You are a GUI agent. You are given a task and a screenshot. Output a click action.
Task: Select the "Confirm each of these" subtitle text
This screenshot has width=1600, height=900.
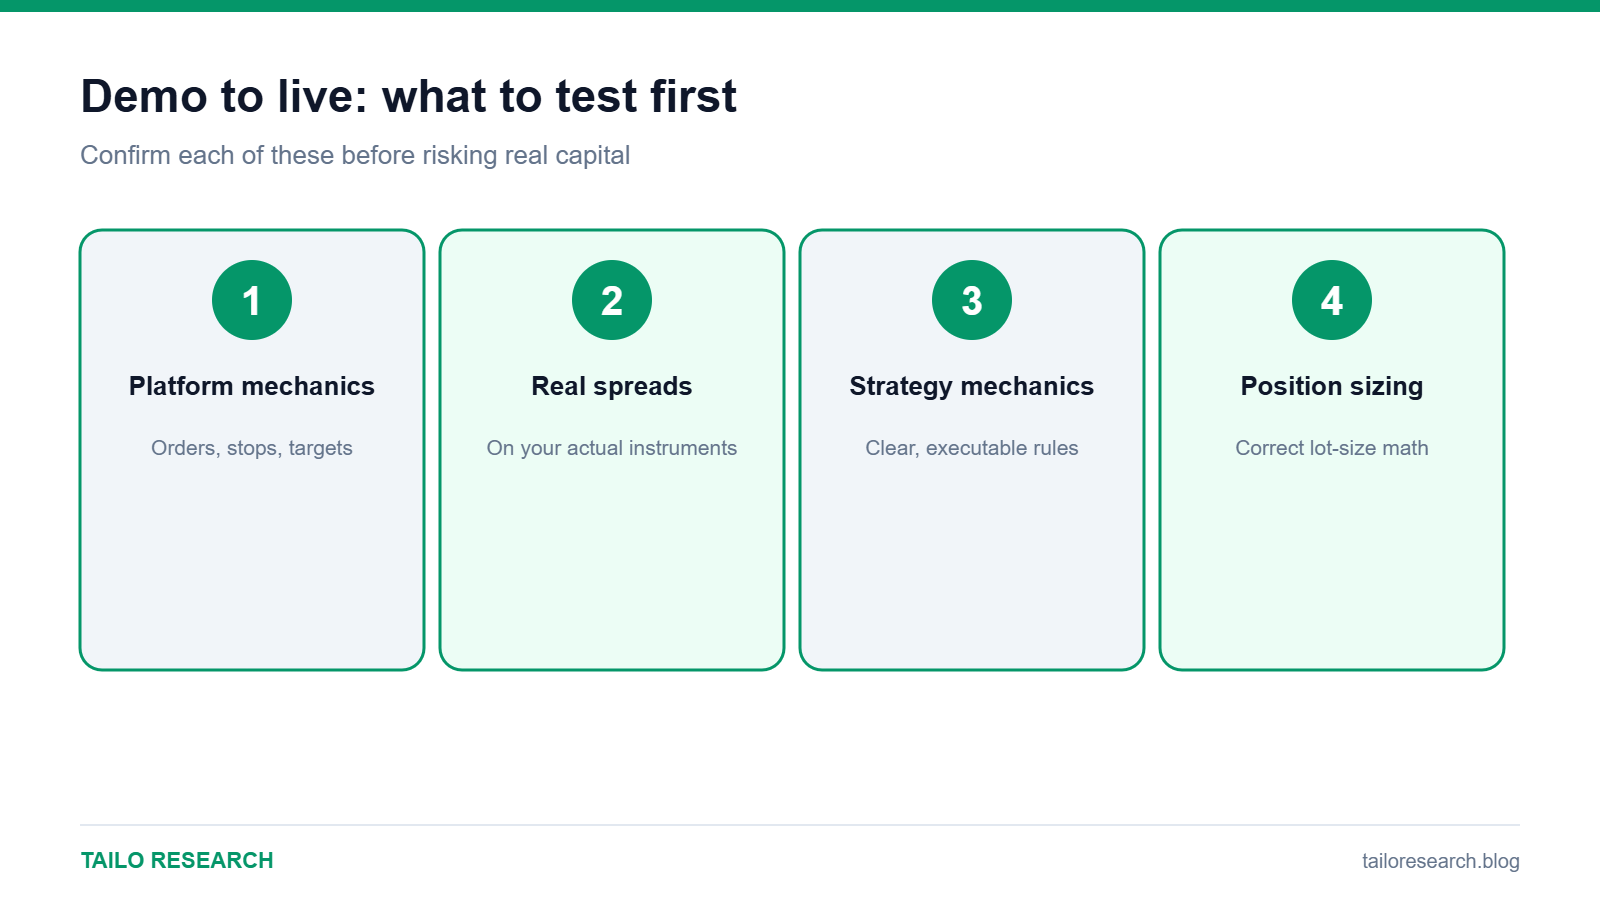click(x=355, y=155)
